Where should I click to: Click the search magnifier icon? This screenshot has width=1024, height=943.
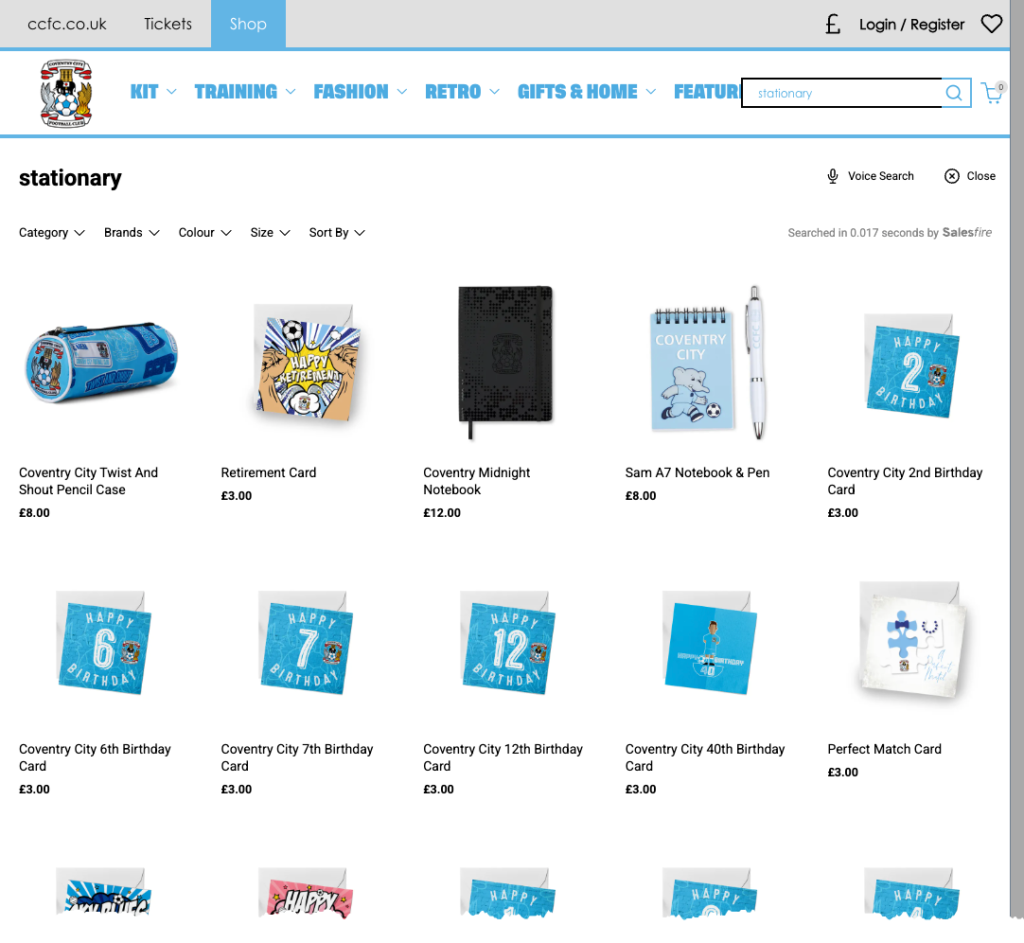pyautogui.click(x=954, y=93)
